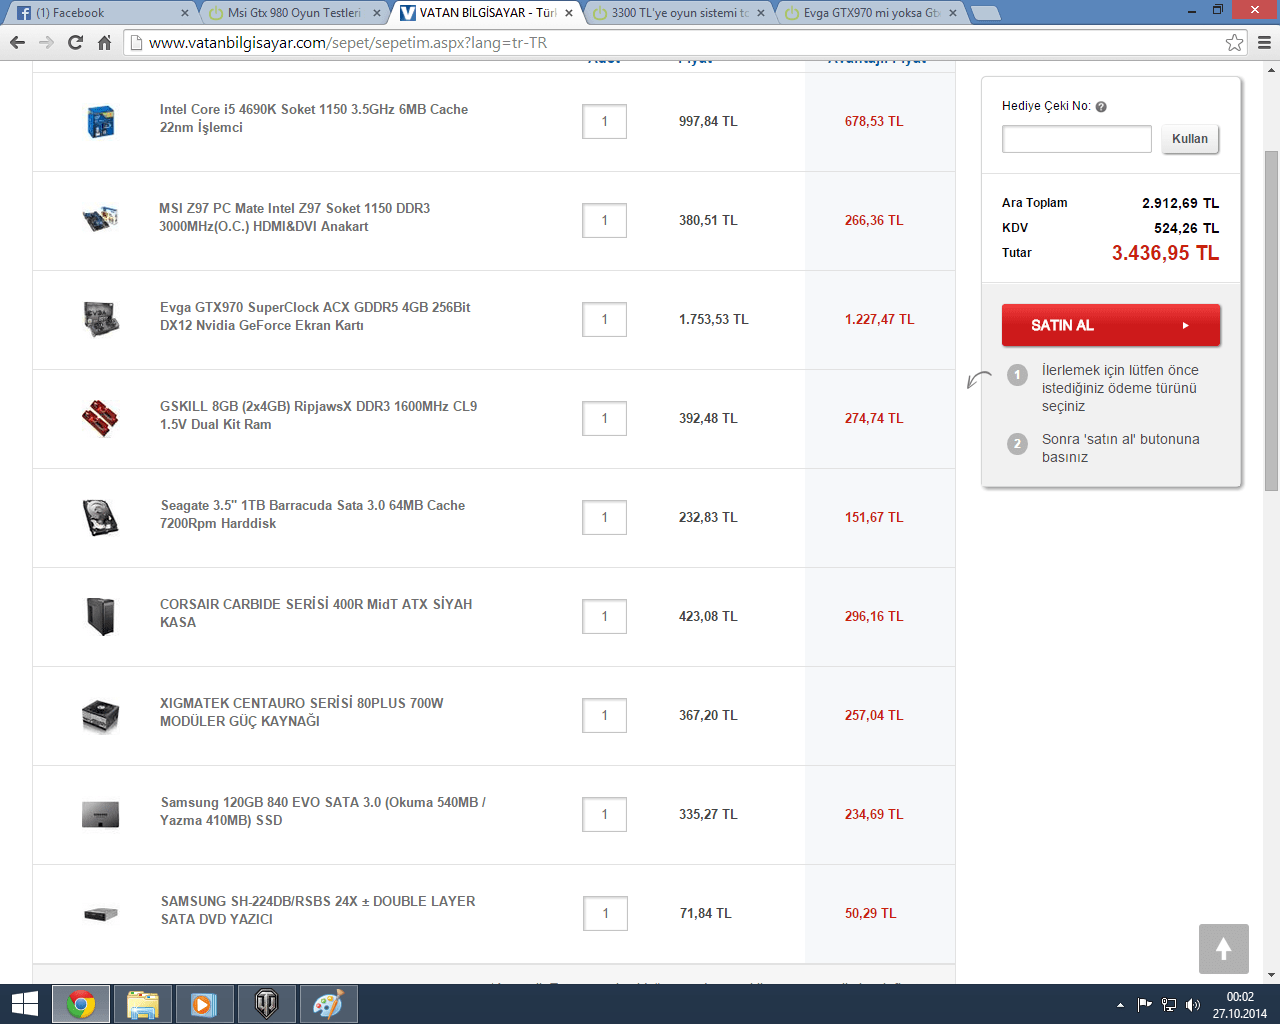Image resolution: width=1280 pixels, height=1024 pixels.
Task: Open the MSI Z97 PC Mate product link
Action: pos(294,217)
